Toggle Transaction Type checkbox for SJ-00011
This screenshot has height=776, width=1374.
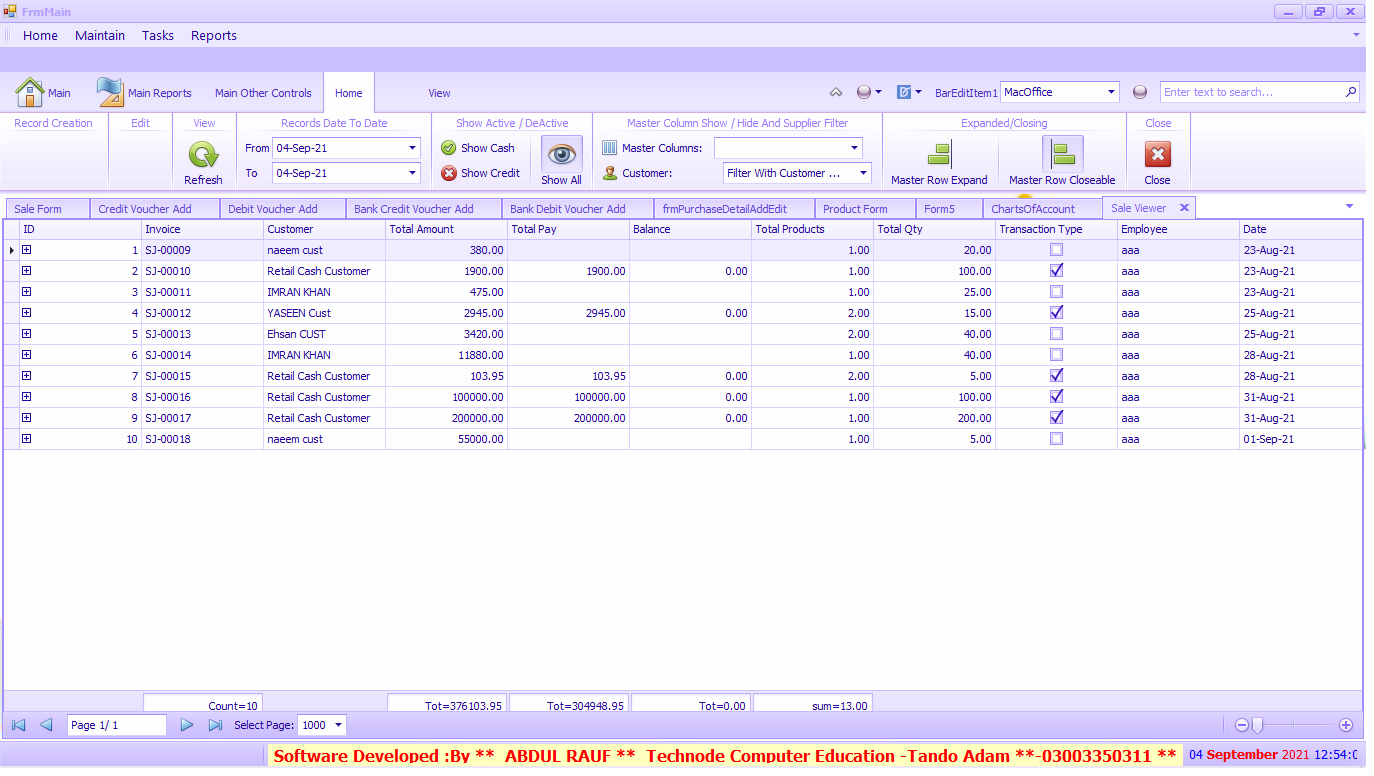1056,292
